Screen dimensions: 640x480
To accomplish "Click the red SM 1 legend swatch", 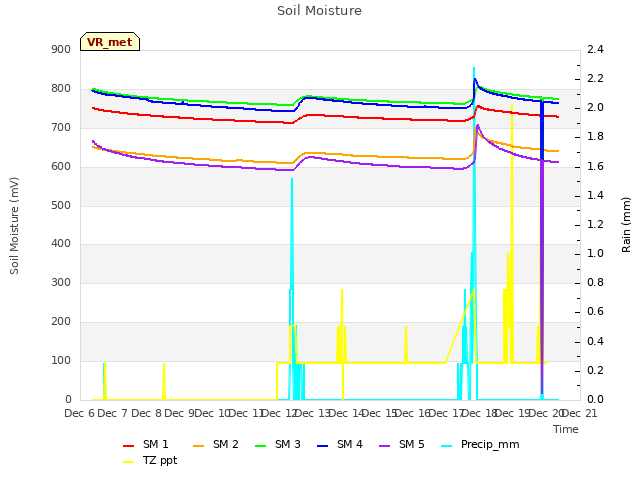I will (x=129, y=446).
